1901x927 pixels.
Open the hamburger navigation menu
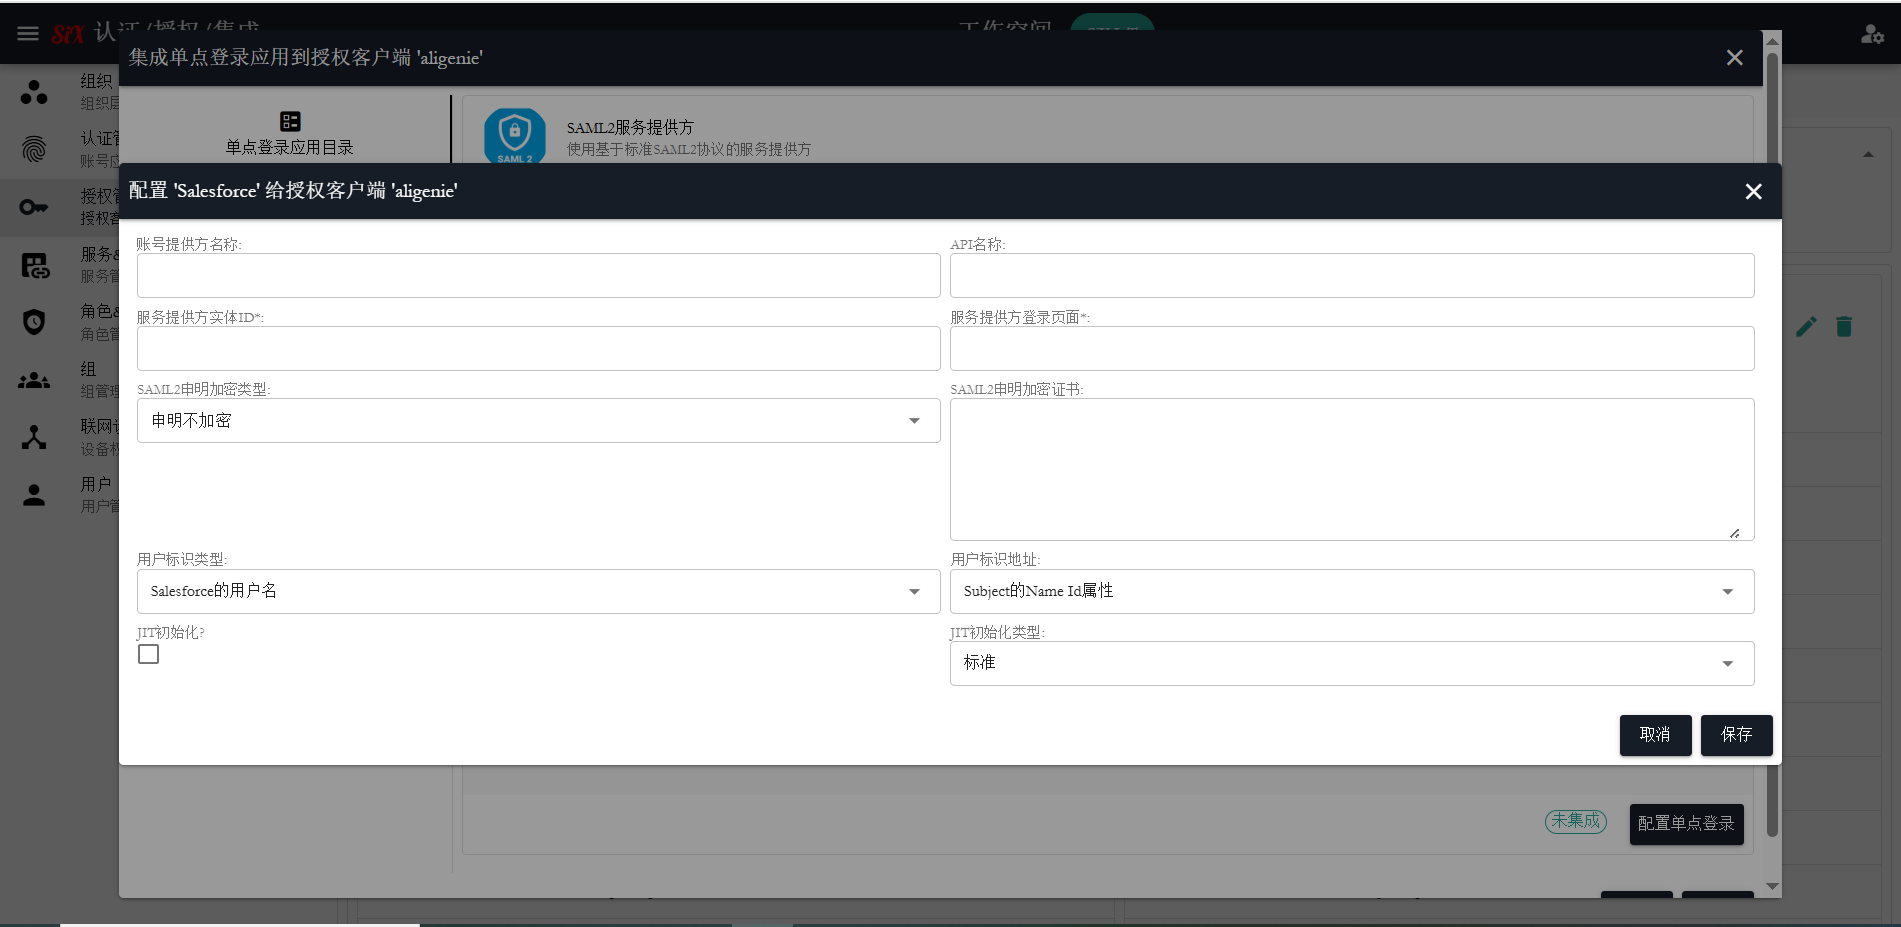(x=28, y=34)
